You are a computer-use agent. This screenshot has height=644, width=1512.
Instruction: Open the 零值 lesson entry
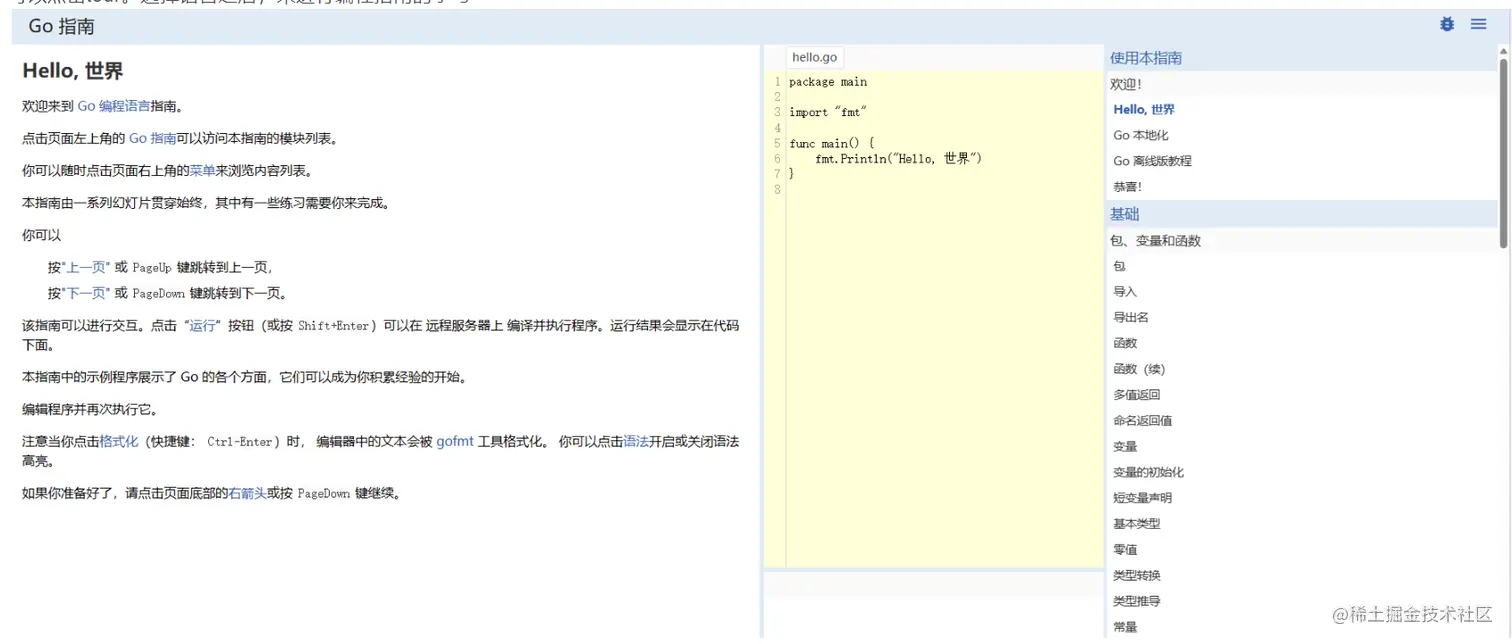point(1125,550)
